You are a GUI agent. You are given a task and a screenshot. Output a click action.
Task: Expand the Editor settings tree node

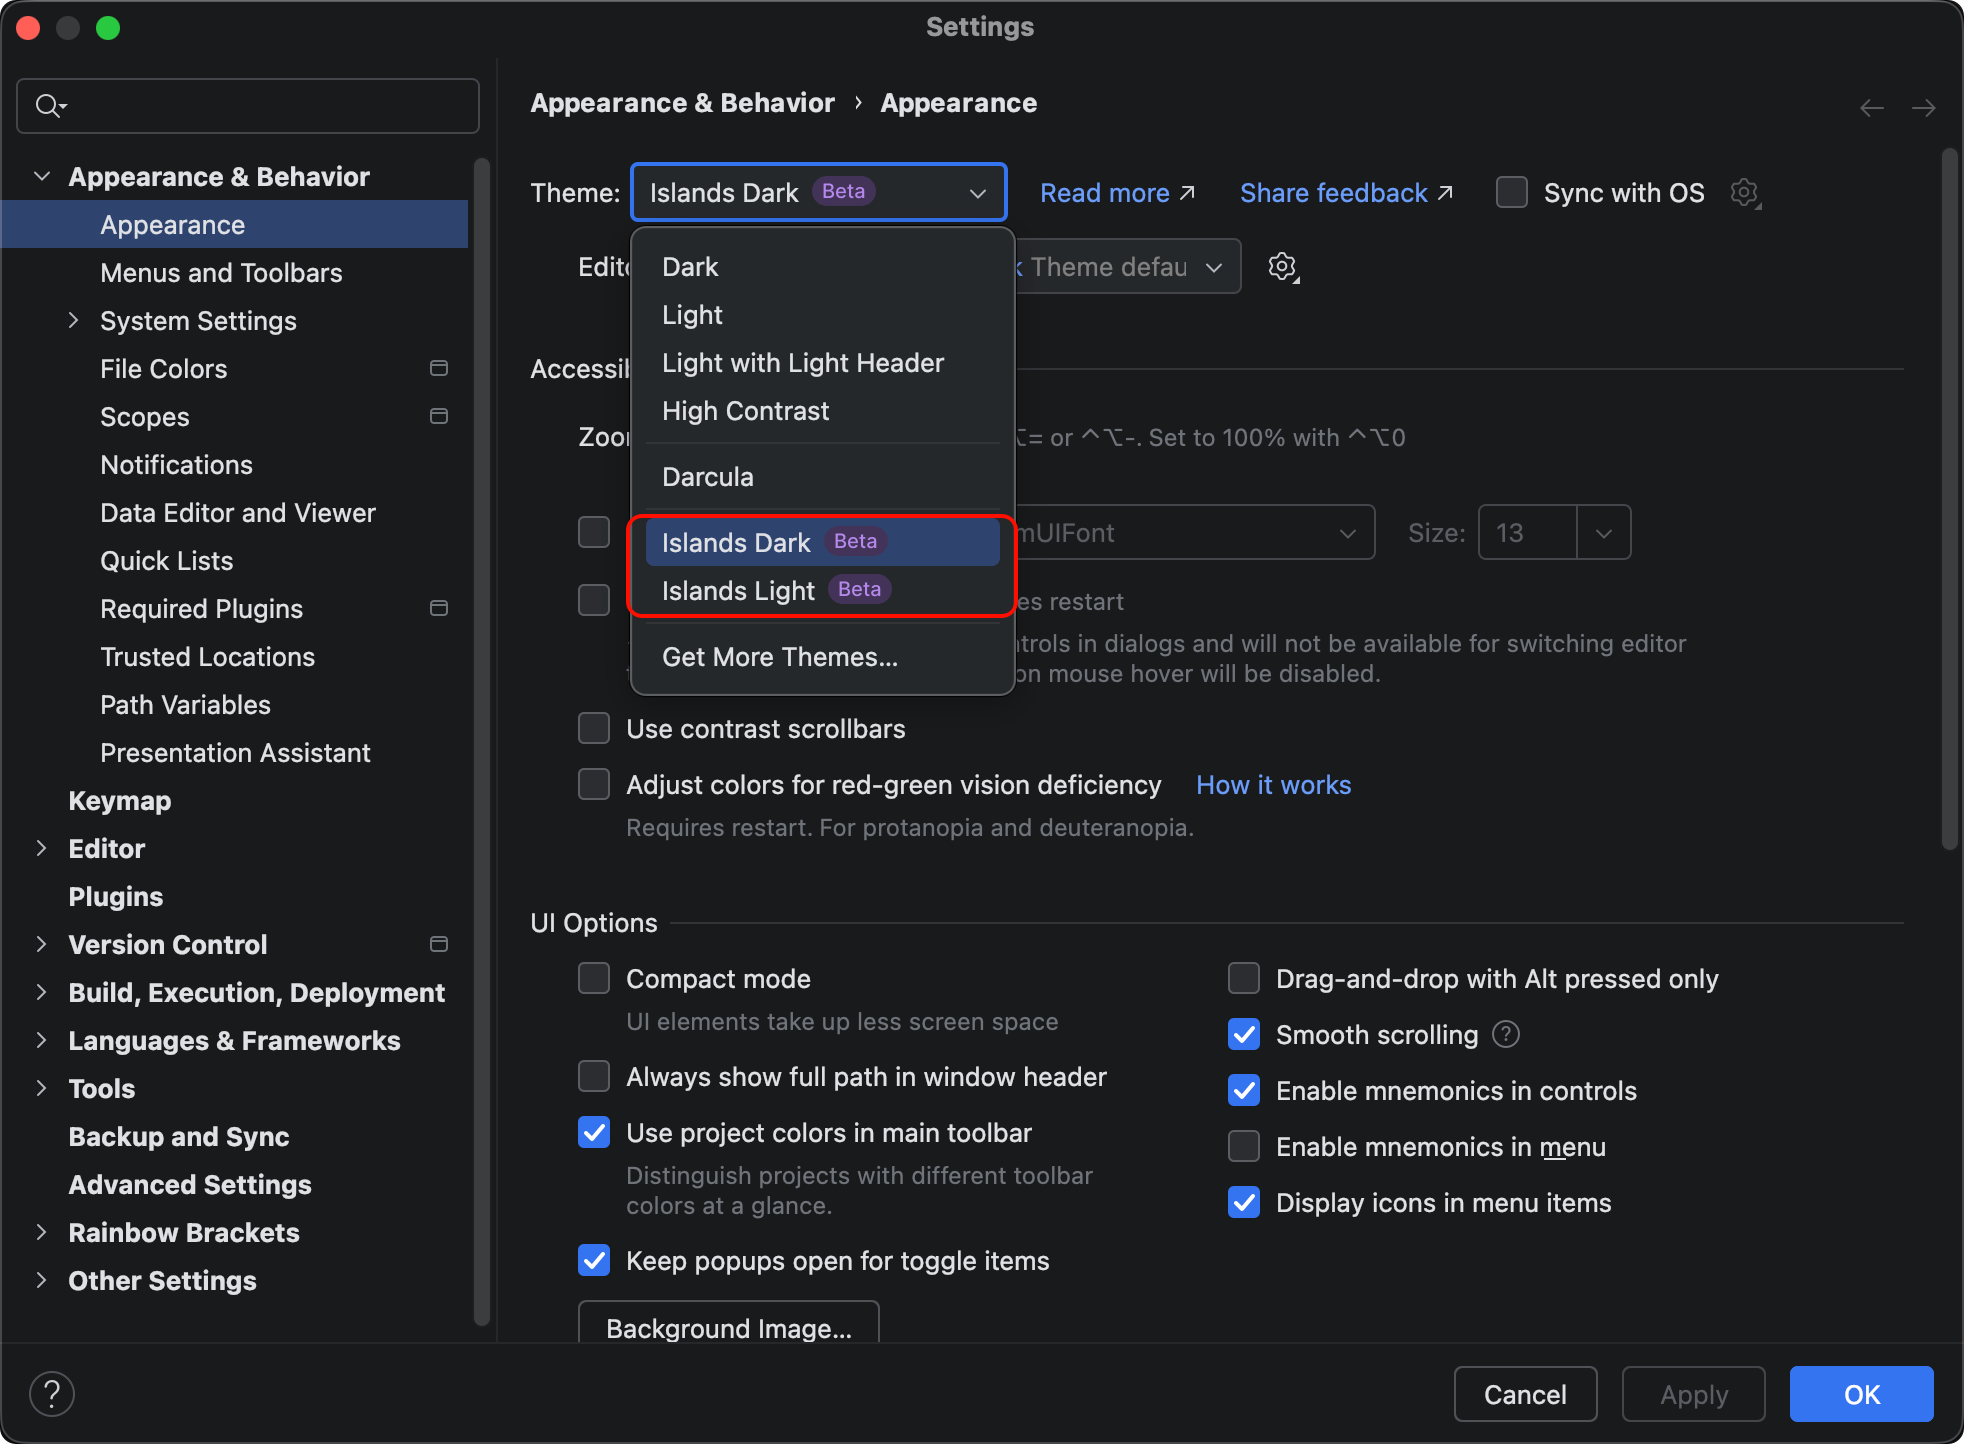pyautogui.click(x=41, y=848)
